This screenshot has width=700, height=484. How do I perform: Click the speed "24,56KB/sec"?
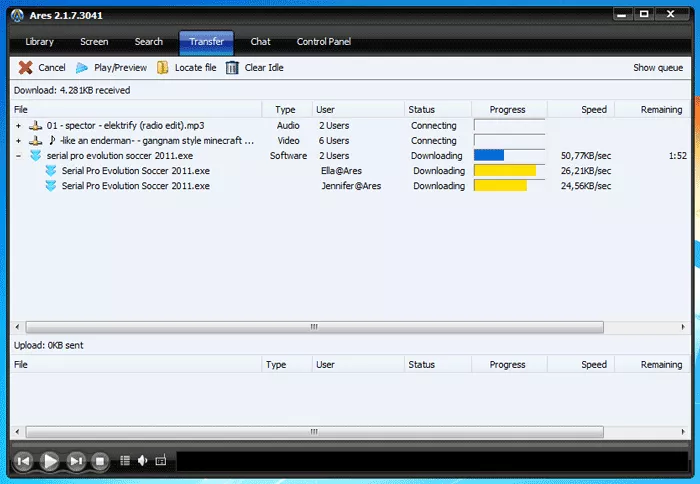pos(586,186)
